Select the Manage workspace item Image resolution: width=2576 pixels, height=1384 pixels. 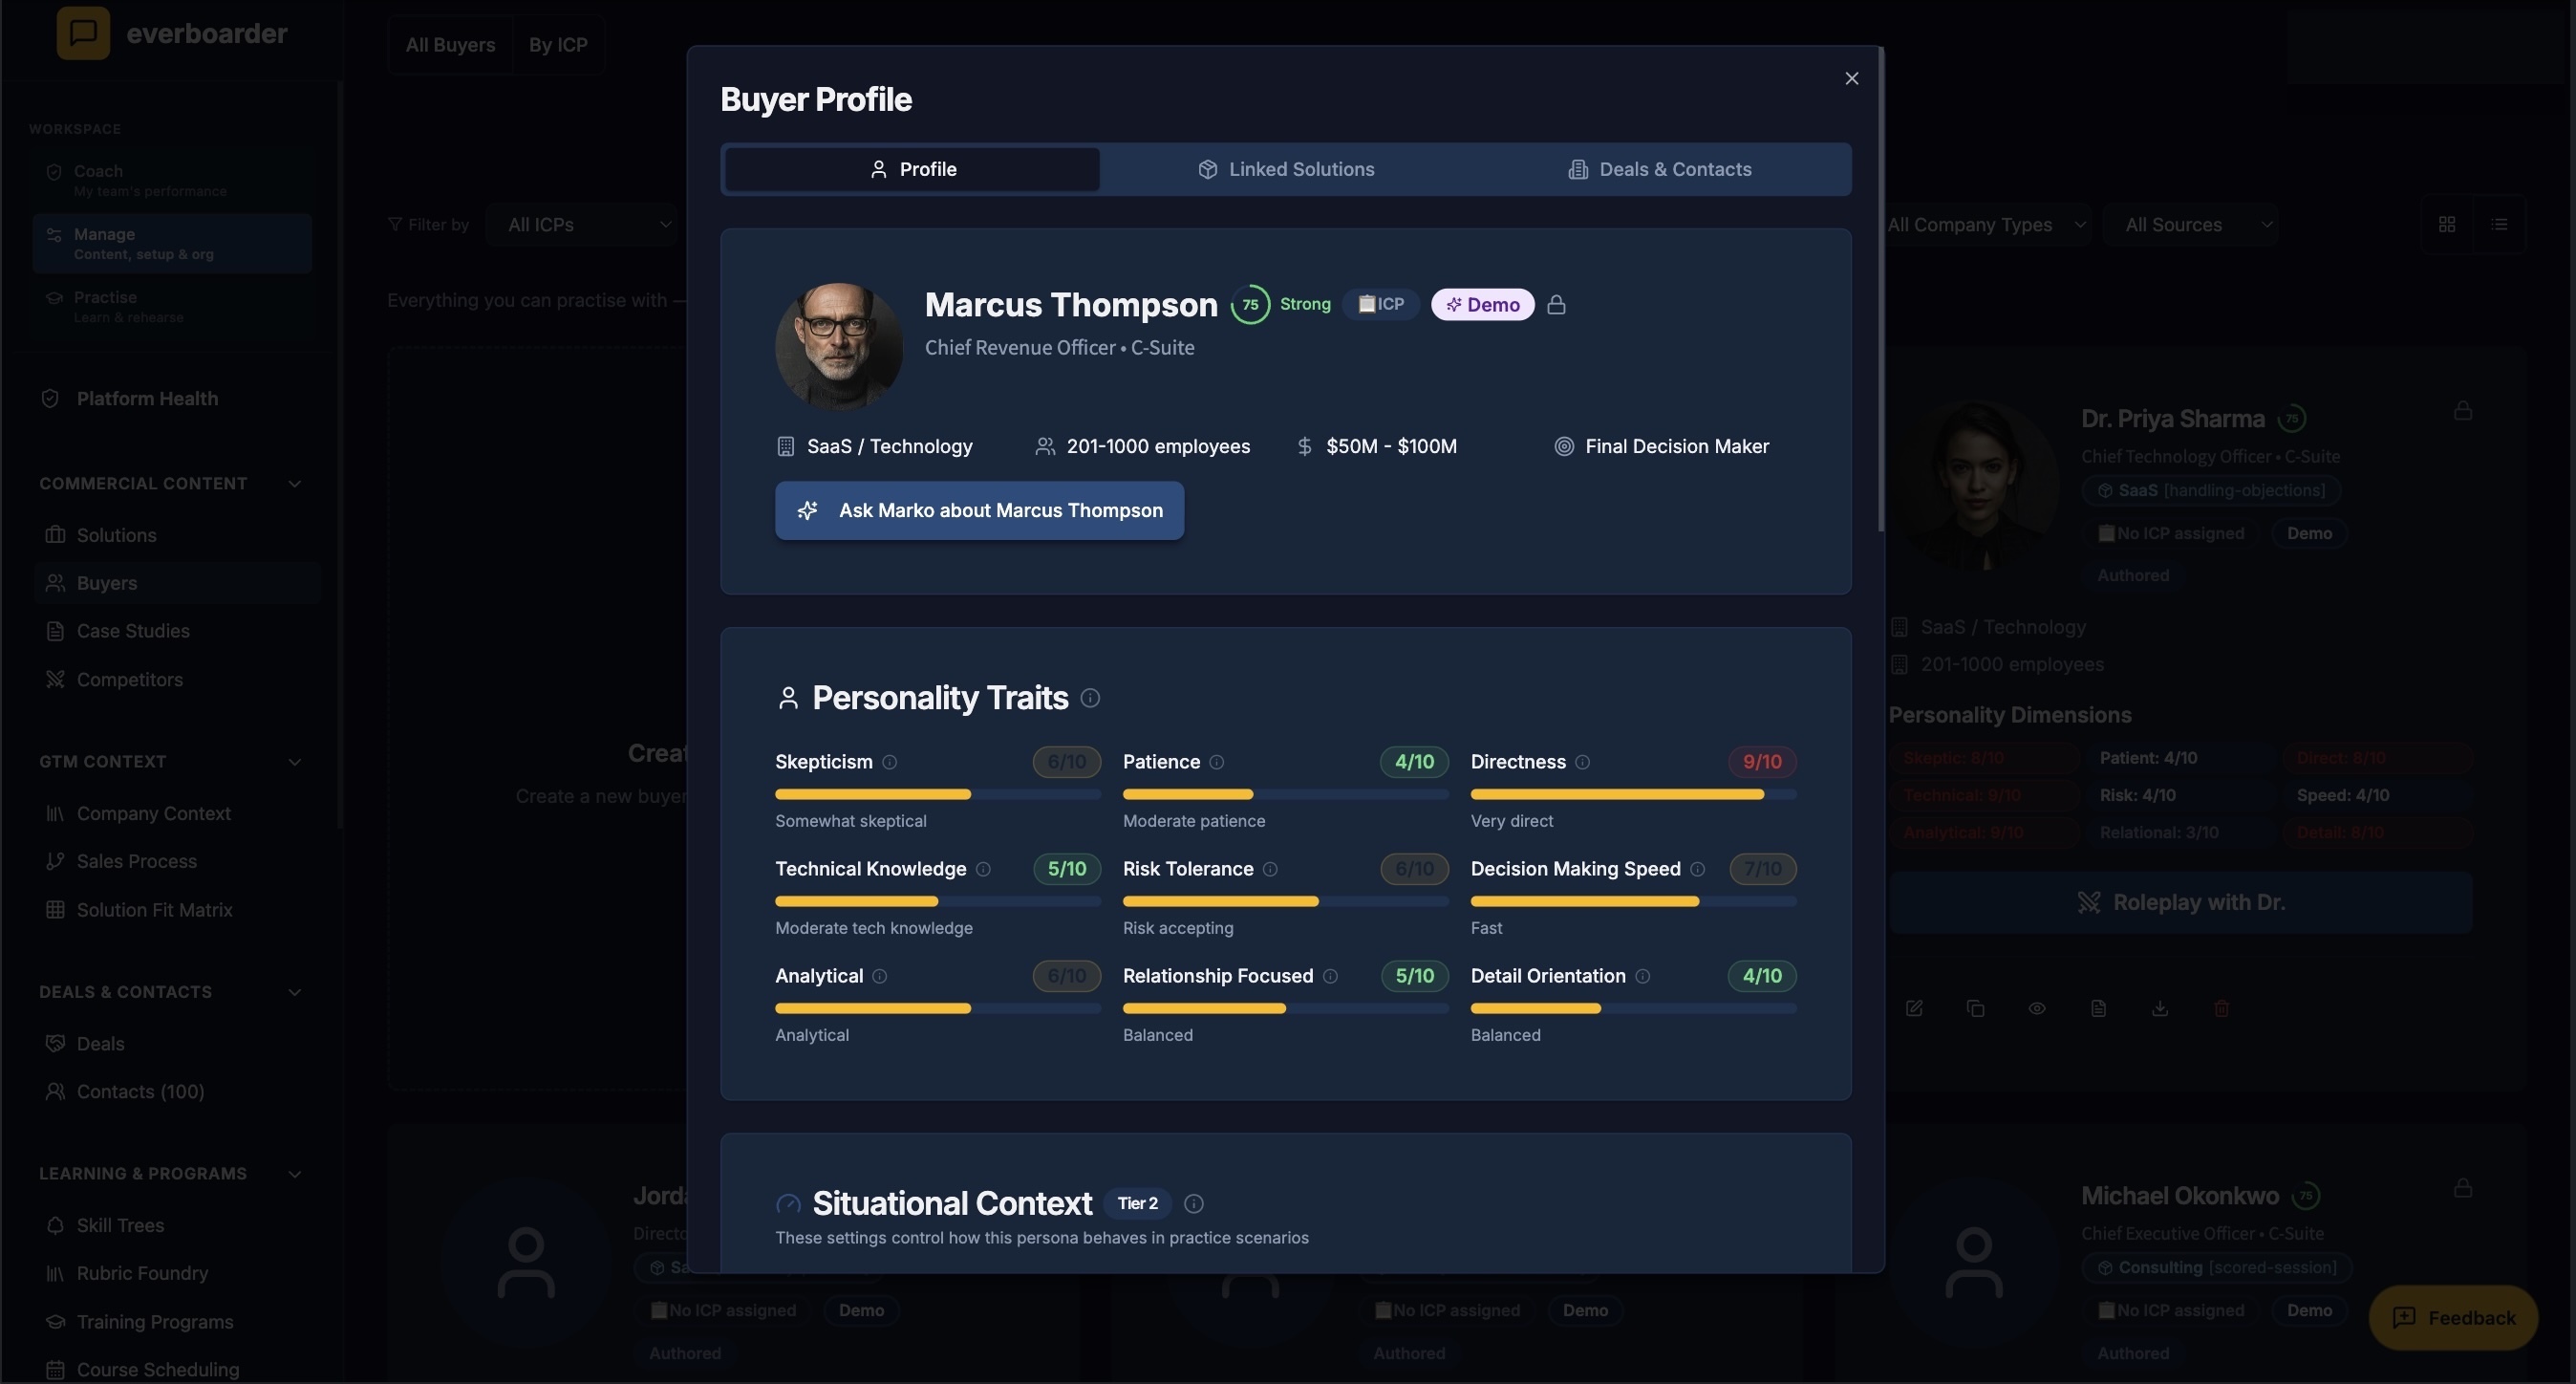tap(172, 244)
